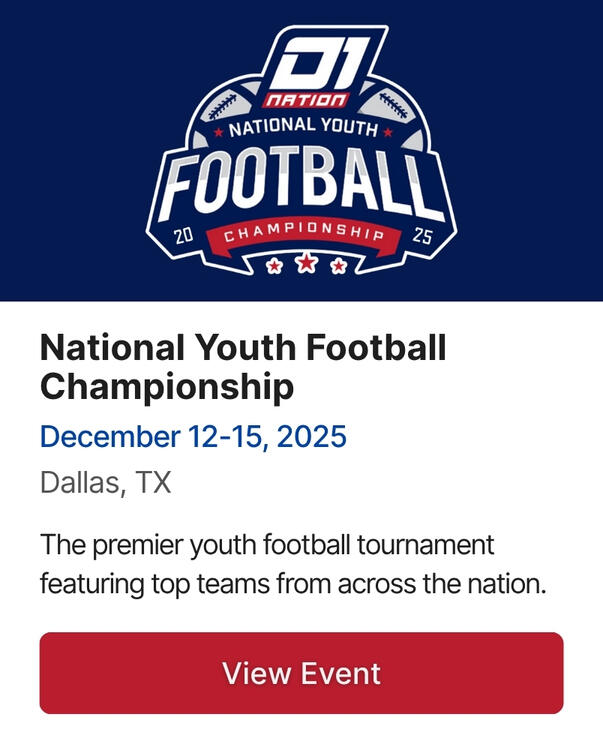
Task: Click the red CHAMPIONSHIP ribbon banner
Action: click(x=303, y=234)
